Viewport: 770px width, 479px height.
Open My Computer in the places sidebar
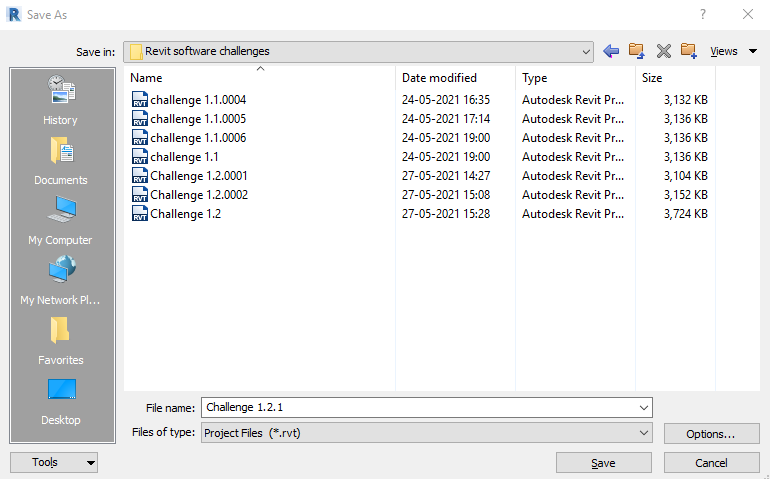(61, 221)
